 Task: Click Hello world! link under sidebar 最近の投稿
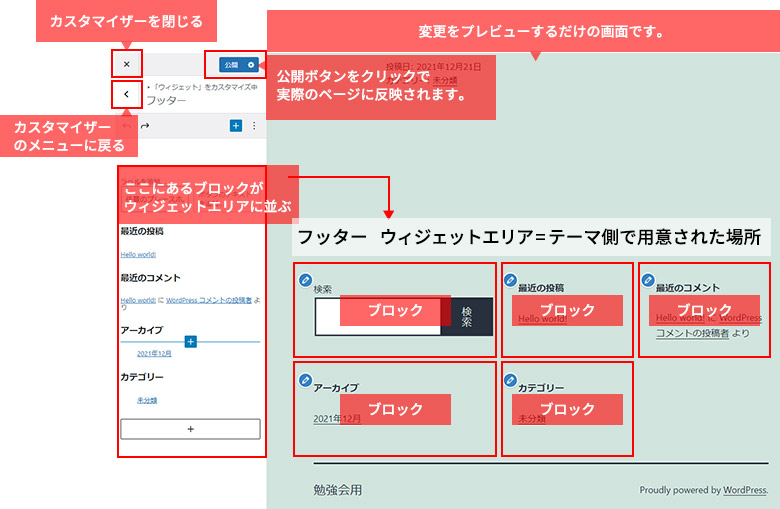[x=138, y=254]
